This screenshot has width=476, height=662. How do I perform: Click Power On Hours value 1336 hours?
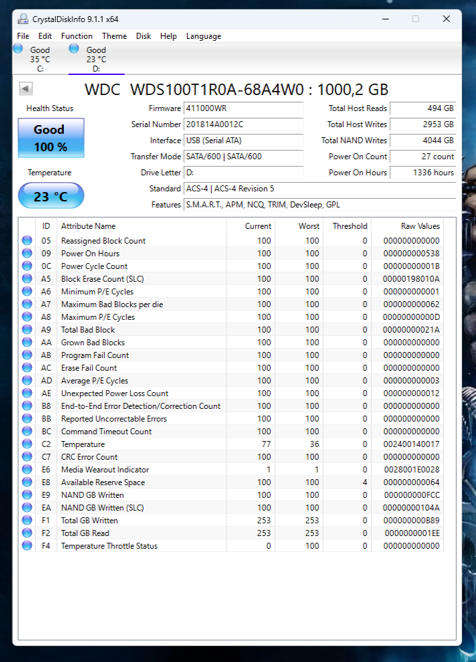(423, 173)
